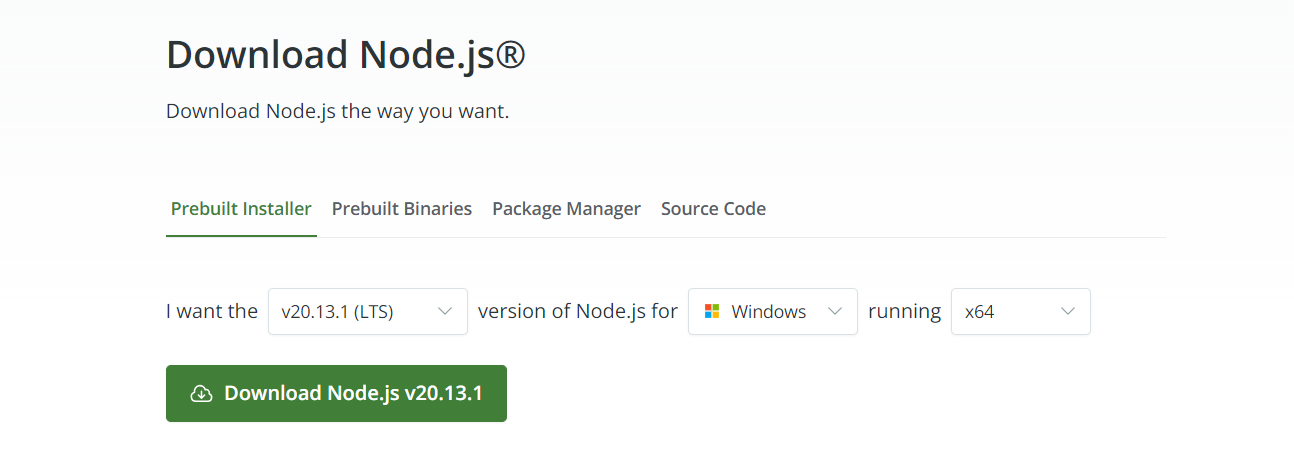Expand the Windows platform selector
Viewport: 1294px width, 452px height.
tap(772, 311)
